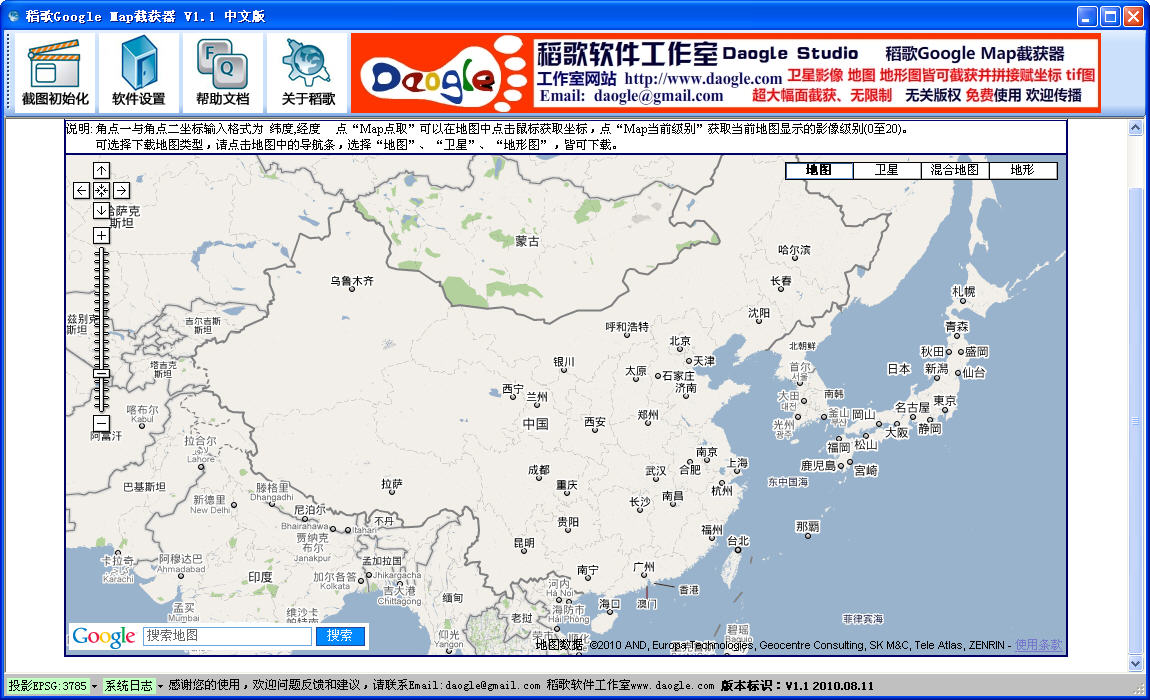This screenshot has height=700, width=1150.
Task: Open 软件设置 software settings
Action: tap(139, 73)
